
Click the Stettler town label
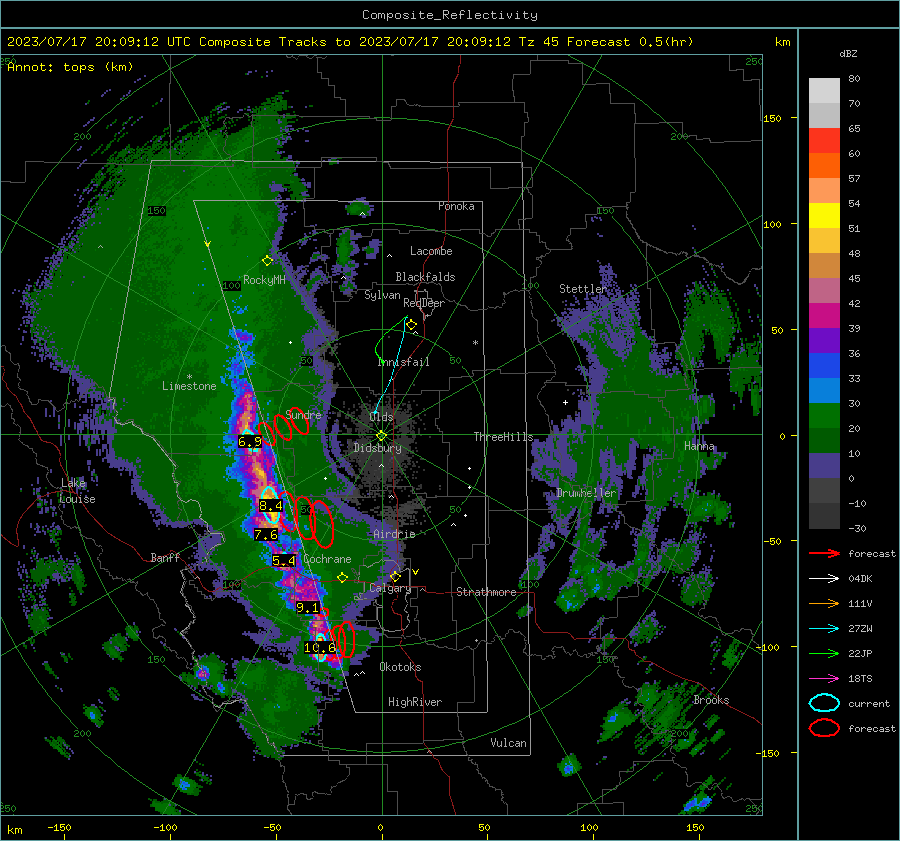(583, 289)
